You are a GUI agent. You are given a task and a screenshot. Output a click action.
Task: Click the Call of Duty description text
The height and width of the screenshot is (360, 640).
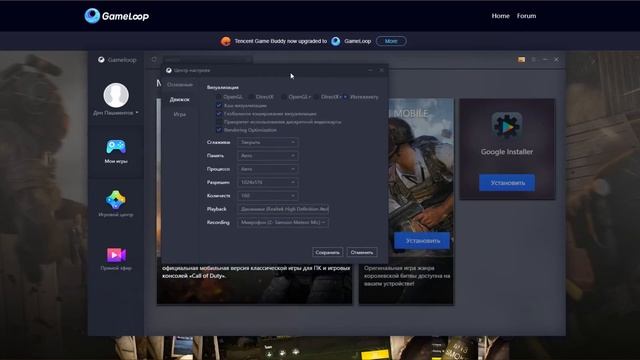256,272
